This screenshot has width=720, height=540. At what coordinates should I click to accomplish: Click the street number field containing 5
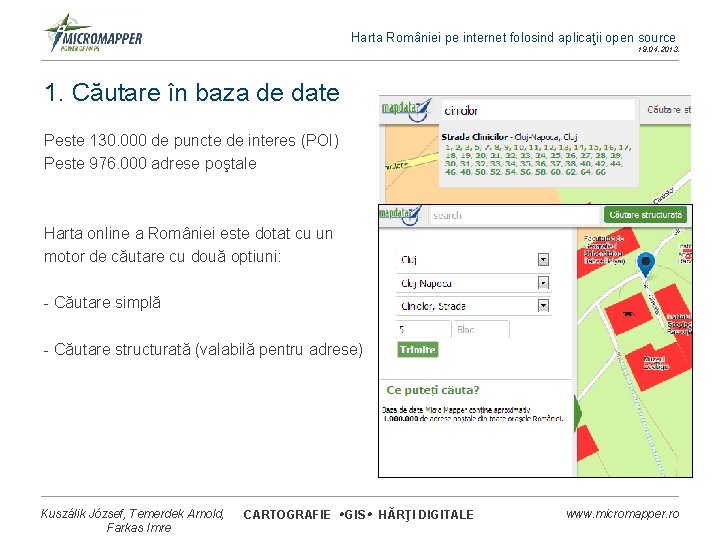click(x=423, y=329)
